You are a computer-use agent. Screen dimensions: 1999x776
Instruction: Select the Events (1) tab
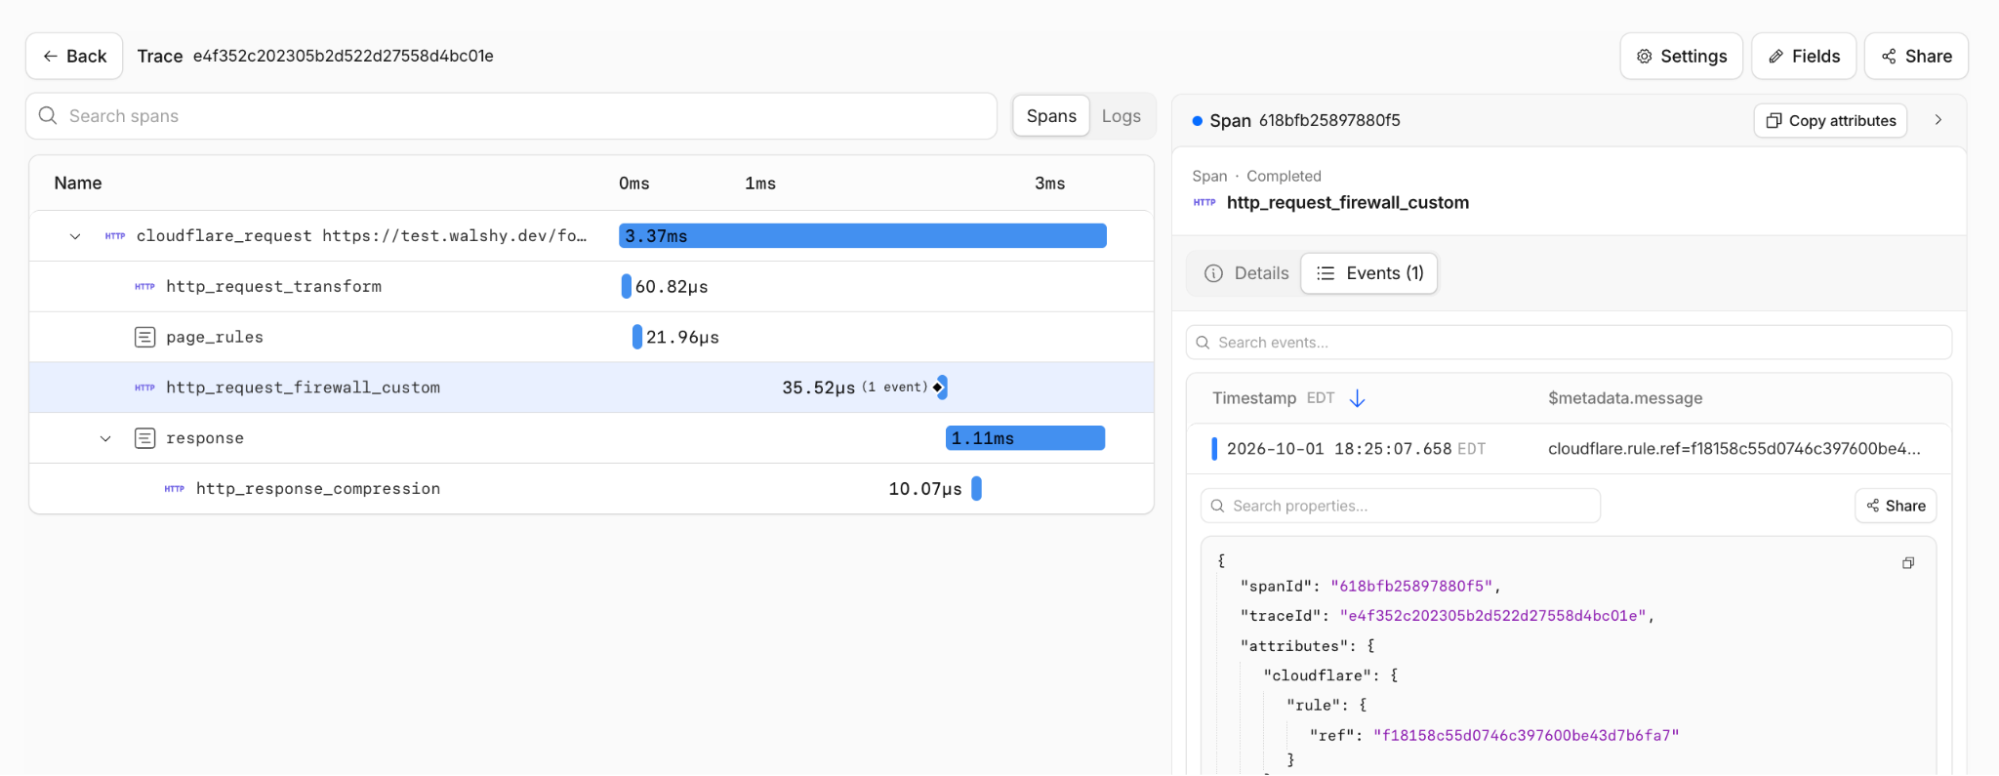(x=1369, y=273)
